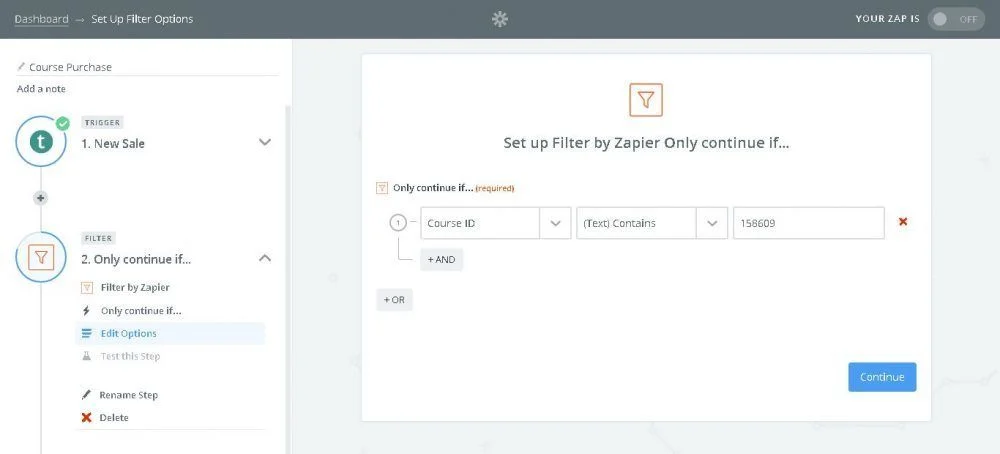Click the red X to remove filter rule
Screen dimensions: 1000x454
[903, 222]
